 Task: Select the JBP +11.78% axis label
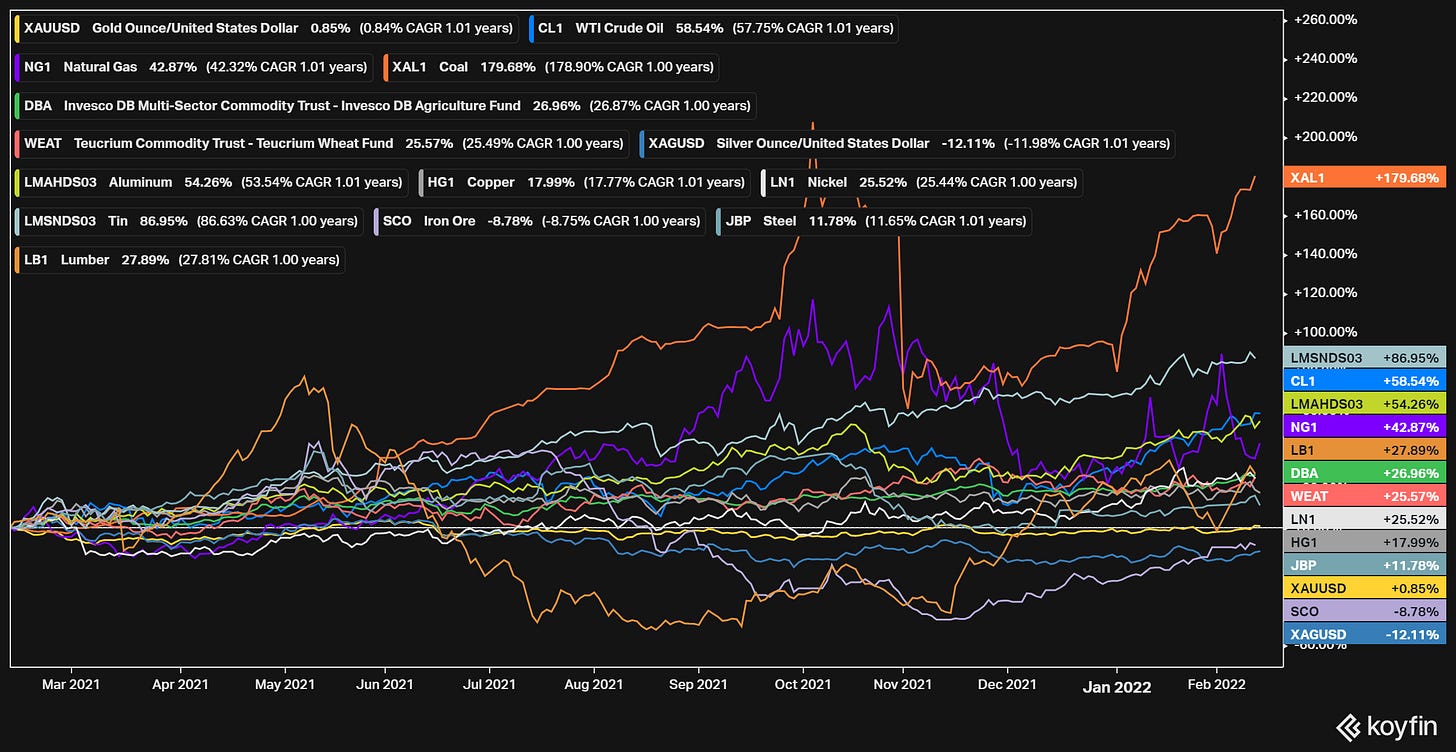click(x=1364, y=565)
